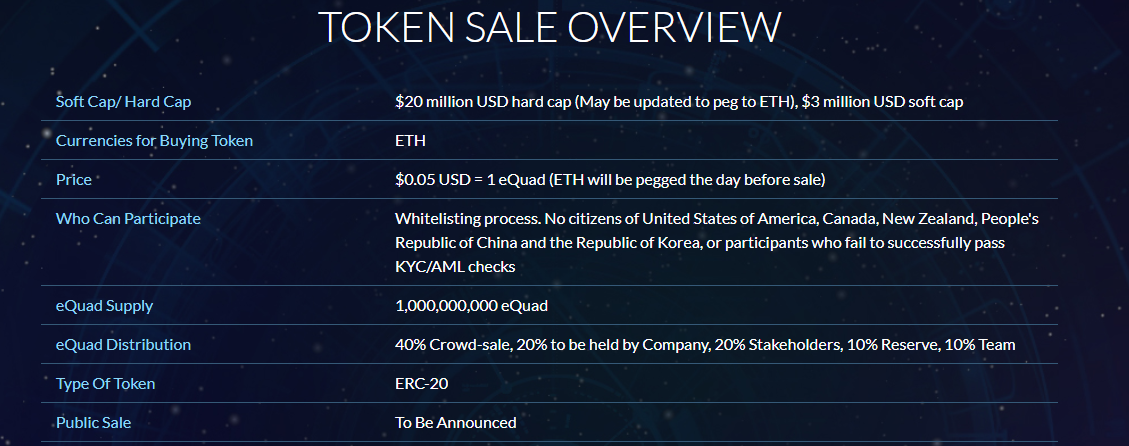Click the ETH currency value
This screenshot has height=446, width=1129.
[x=410, y=141]
